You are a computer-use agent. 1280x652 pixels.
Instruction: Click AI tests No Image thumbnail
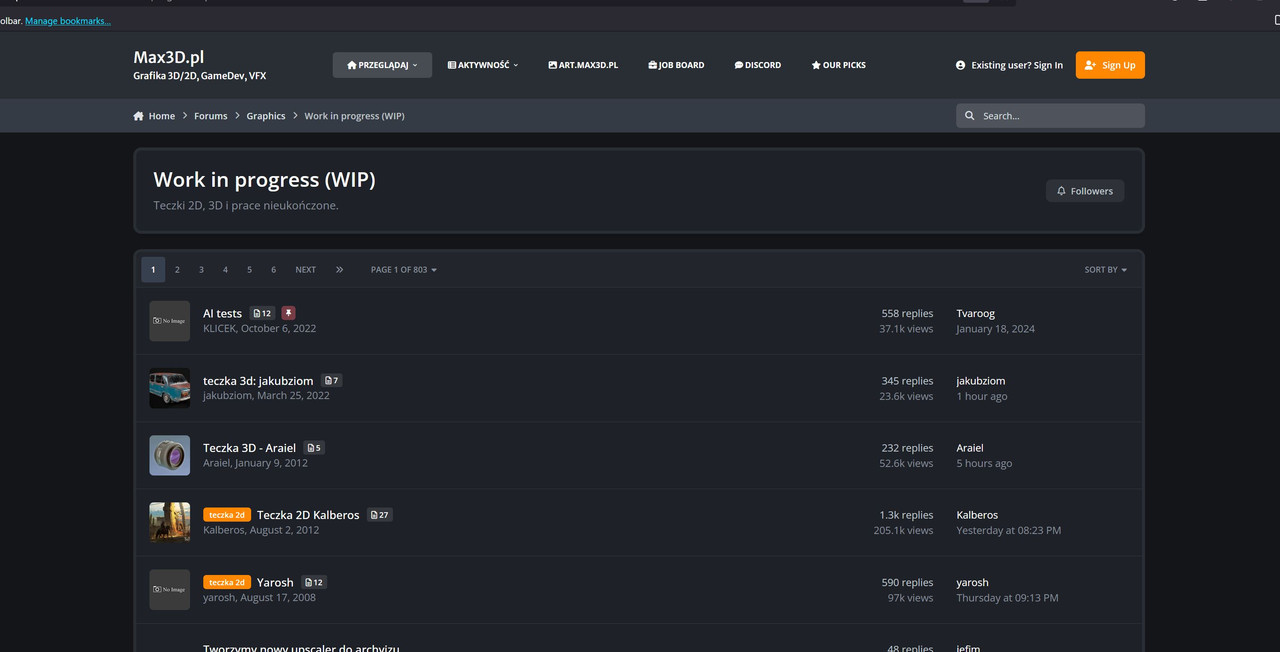169,321
